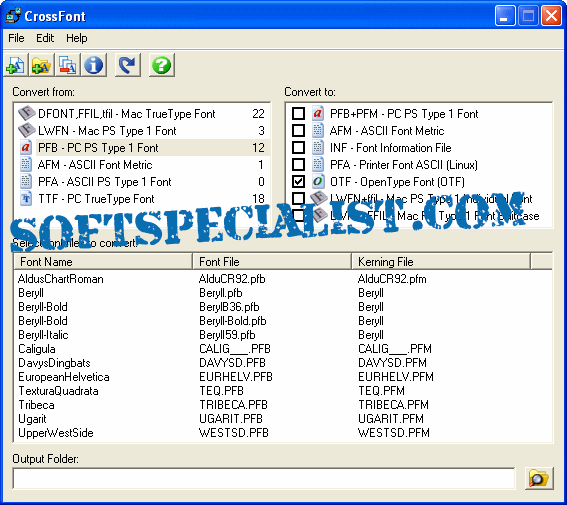The height and width of the screenshot is (505, 567).
Task: Click the Kerning File column header
Action: pyautogui.click(x=441, y=261)
